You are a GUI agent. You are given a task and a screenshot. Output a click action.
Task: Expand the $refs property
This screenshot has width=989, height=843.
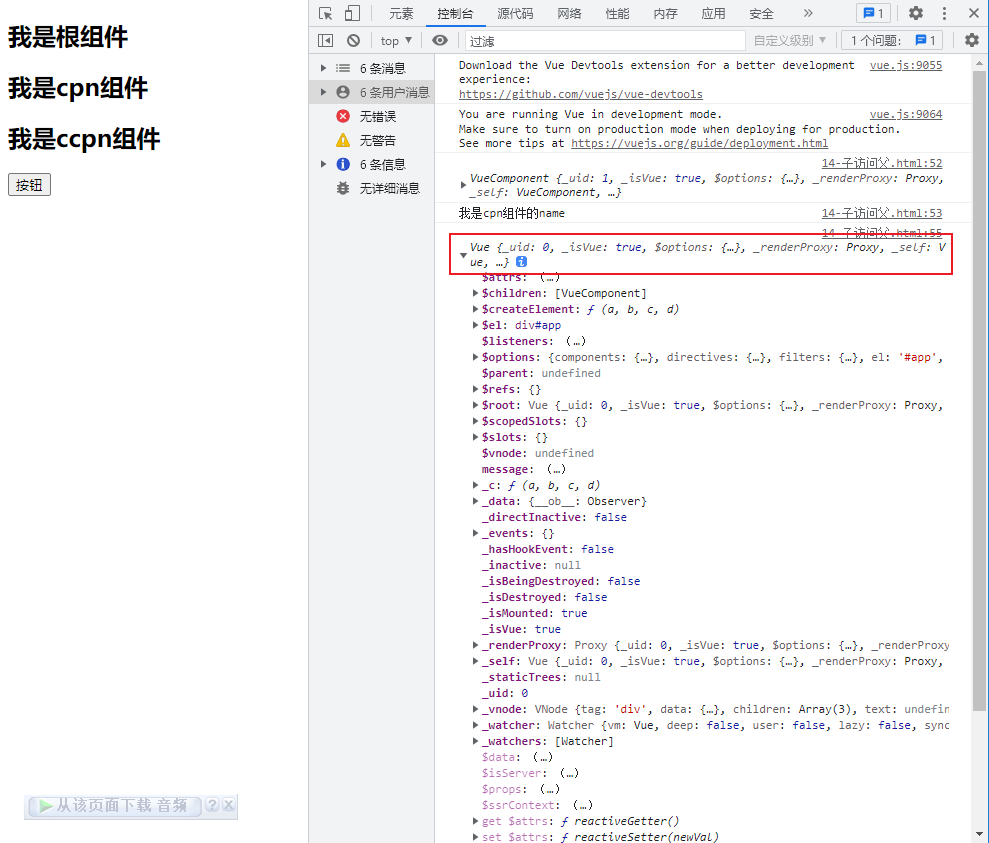pos(476,389)
